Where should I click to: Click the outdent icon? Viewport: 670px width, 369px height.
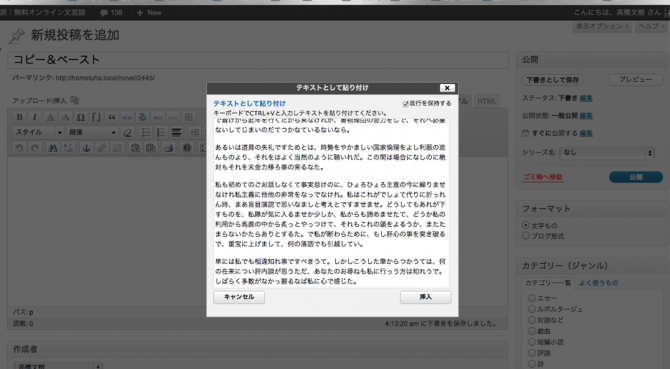coord(194,132)
